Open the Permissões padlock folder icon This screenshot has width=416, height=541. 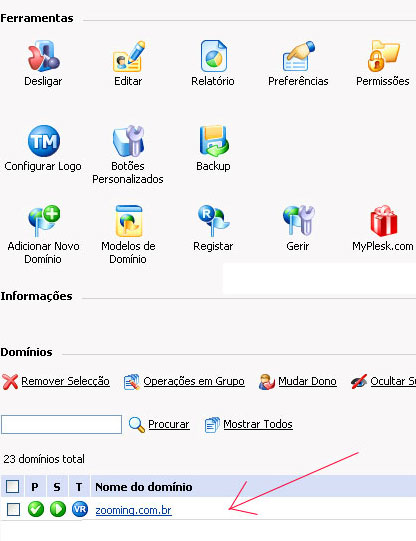(383, 56)
